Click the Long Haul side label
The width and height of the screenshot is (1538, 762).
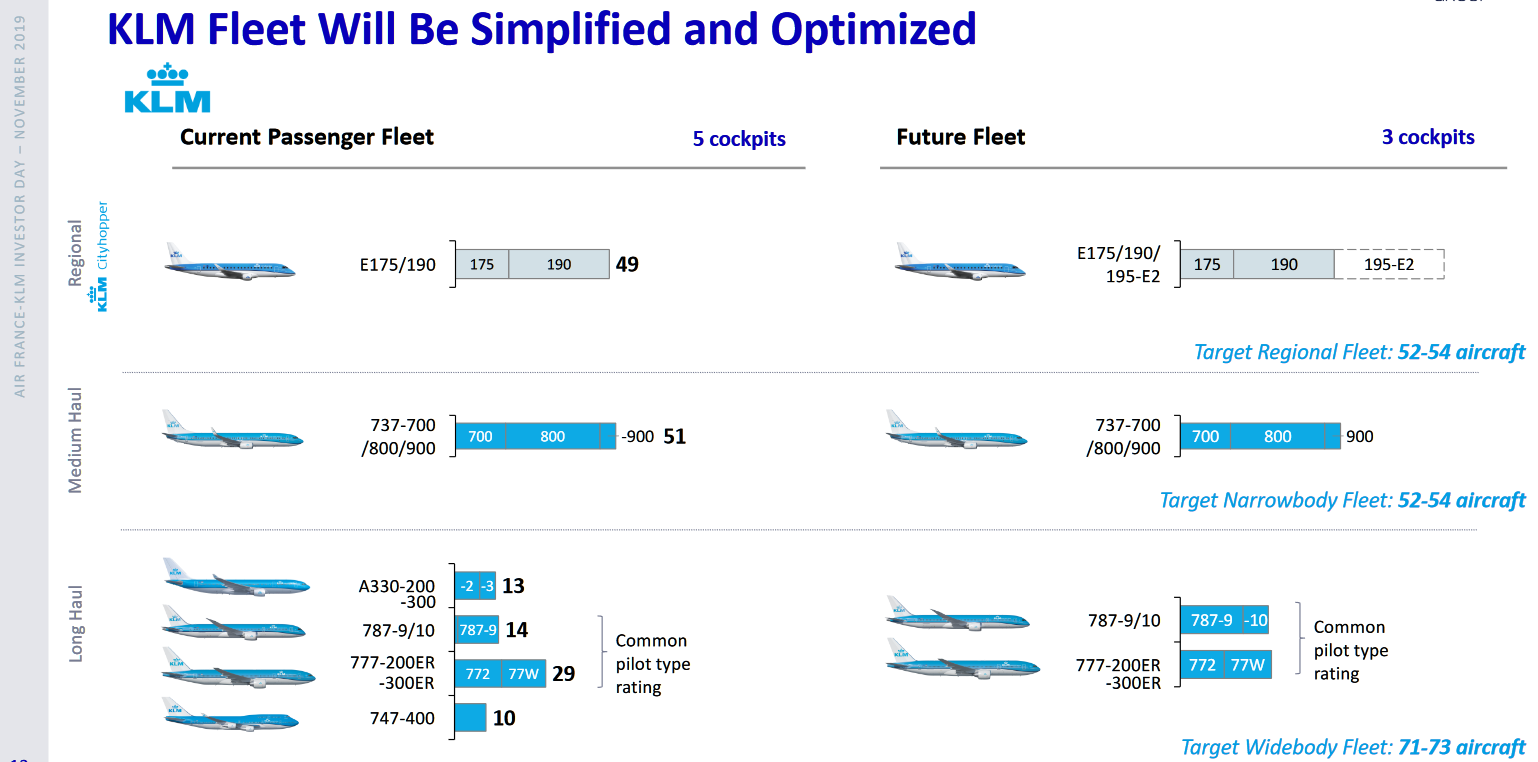76,623
